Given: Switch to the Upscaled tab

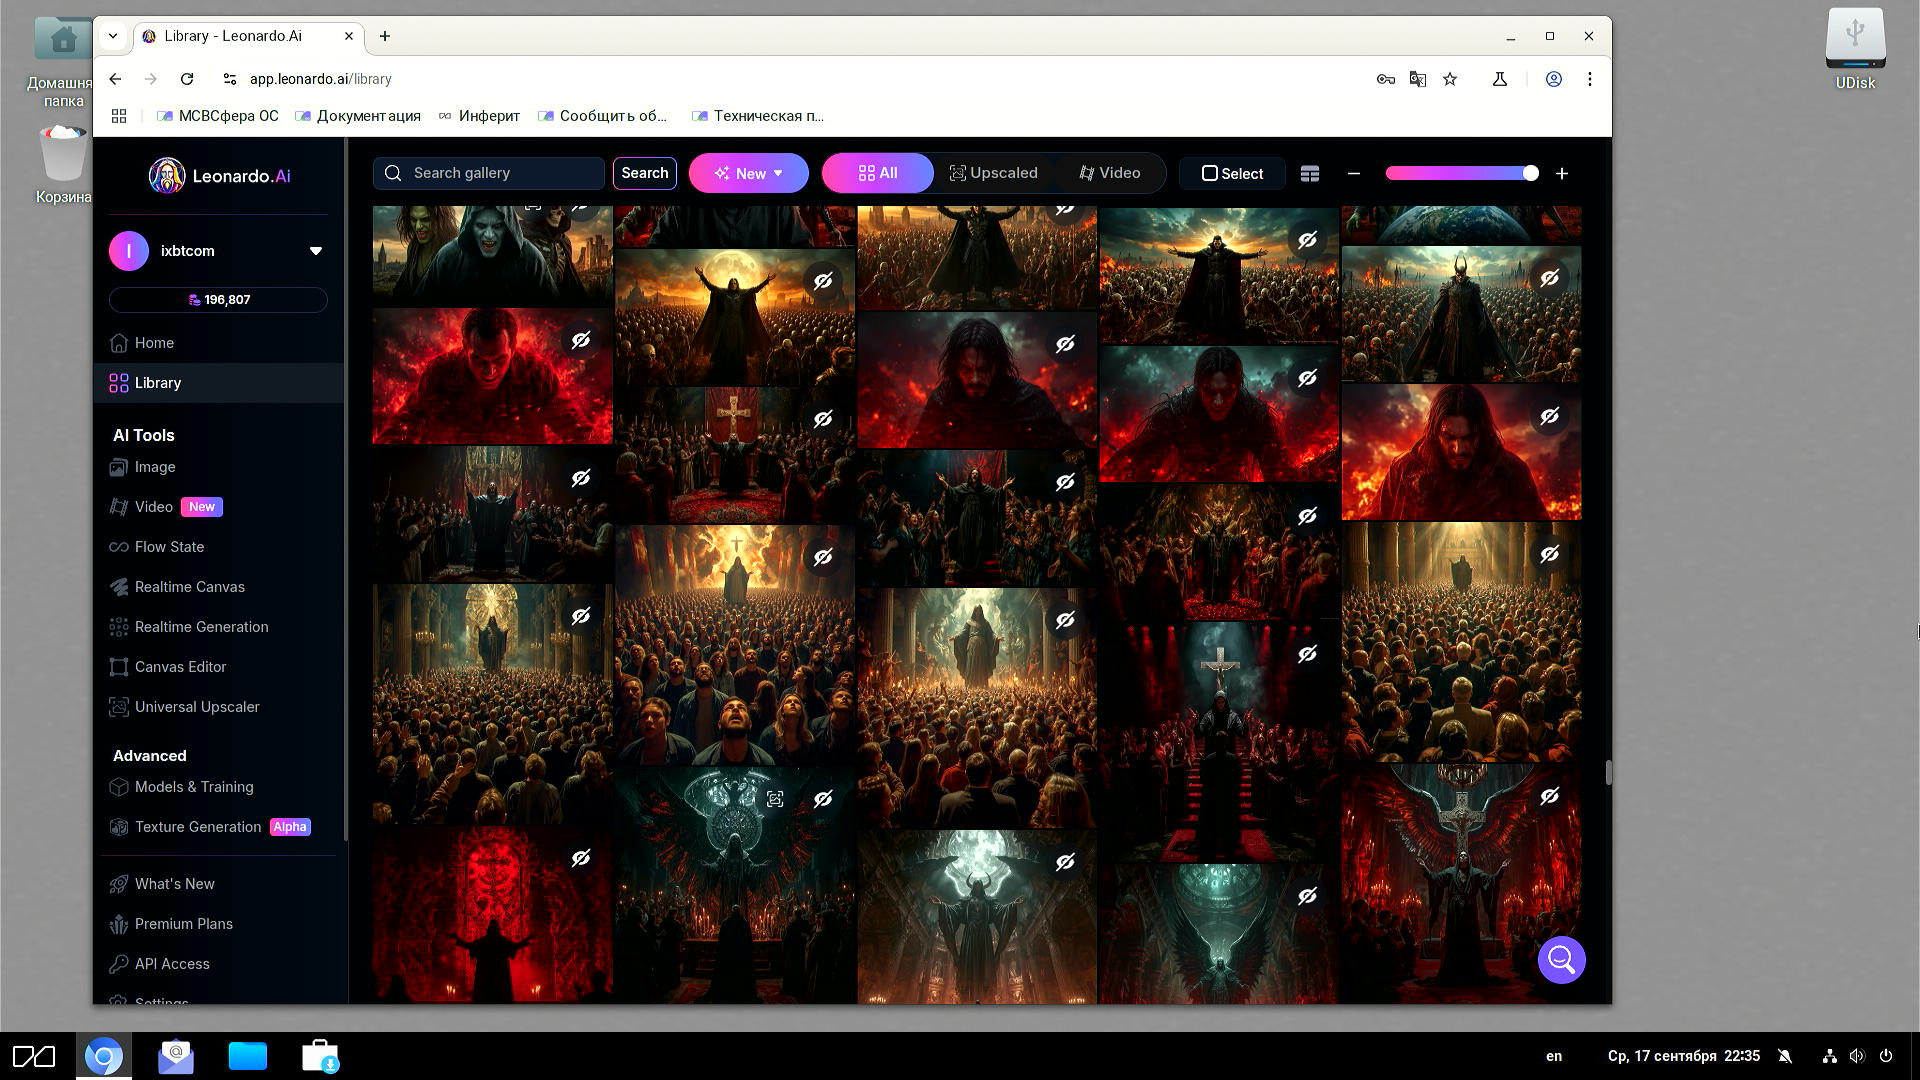Looking at the screenshot, I should [993, 173].
